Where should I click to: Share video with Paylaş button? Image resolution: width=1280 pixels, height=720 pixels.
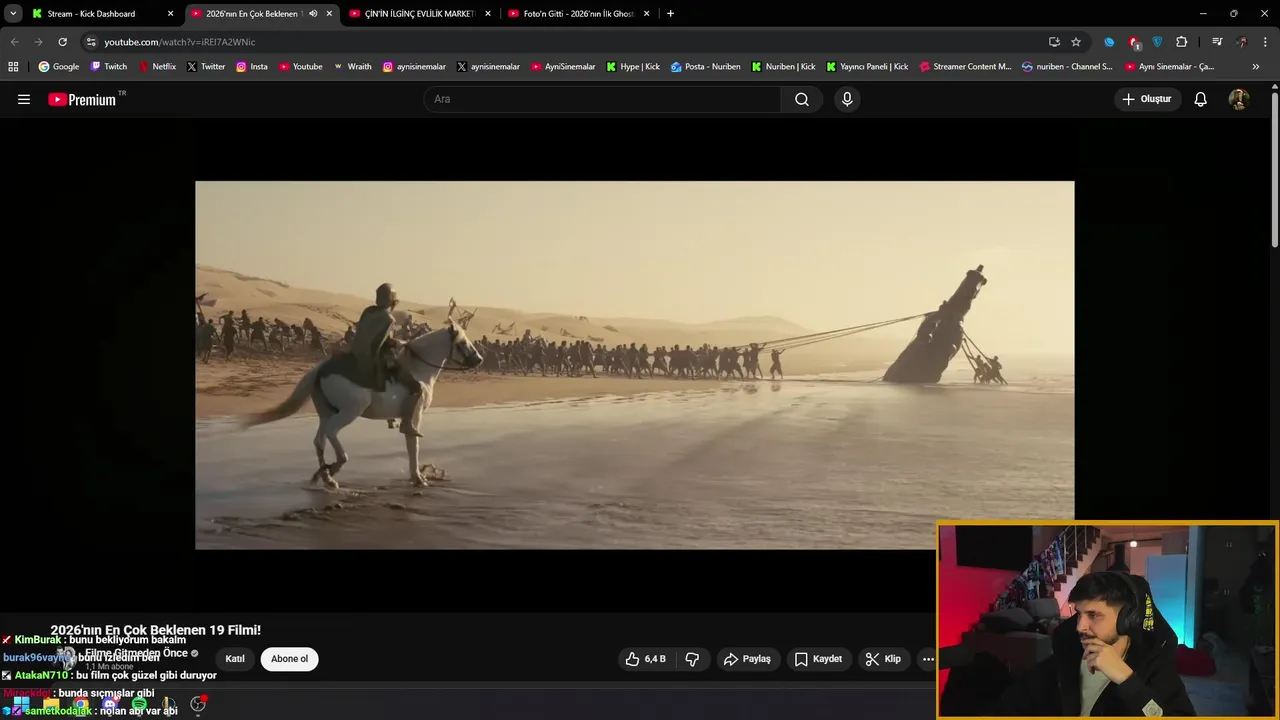click(x=748, y=659)
